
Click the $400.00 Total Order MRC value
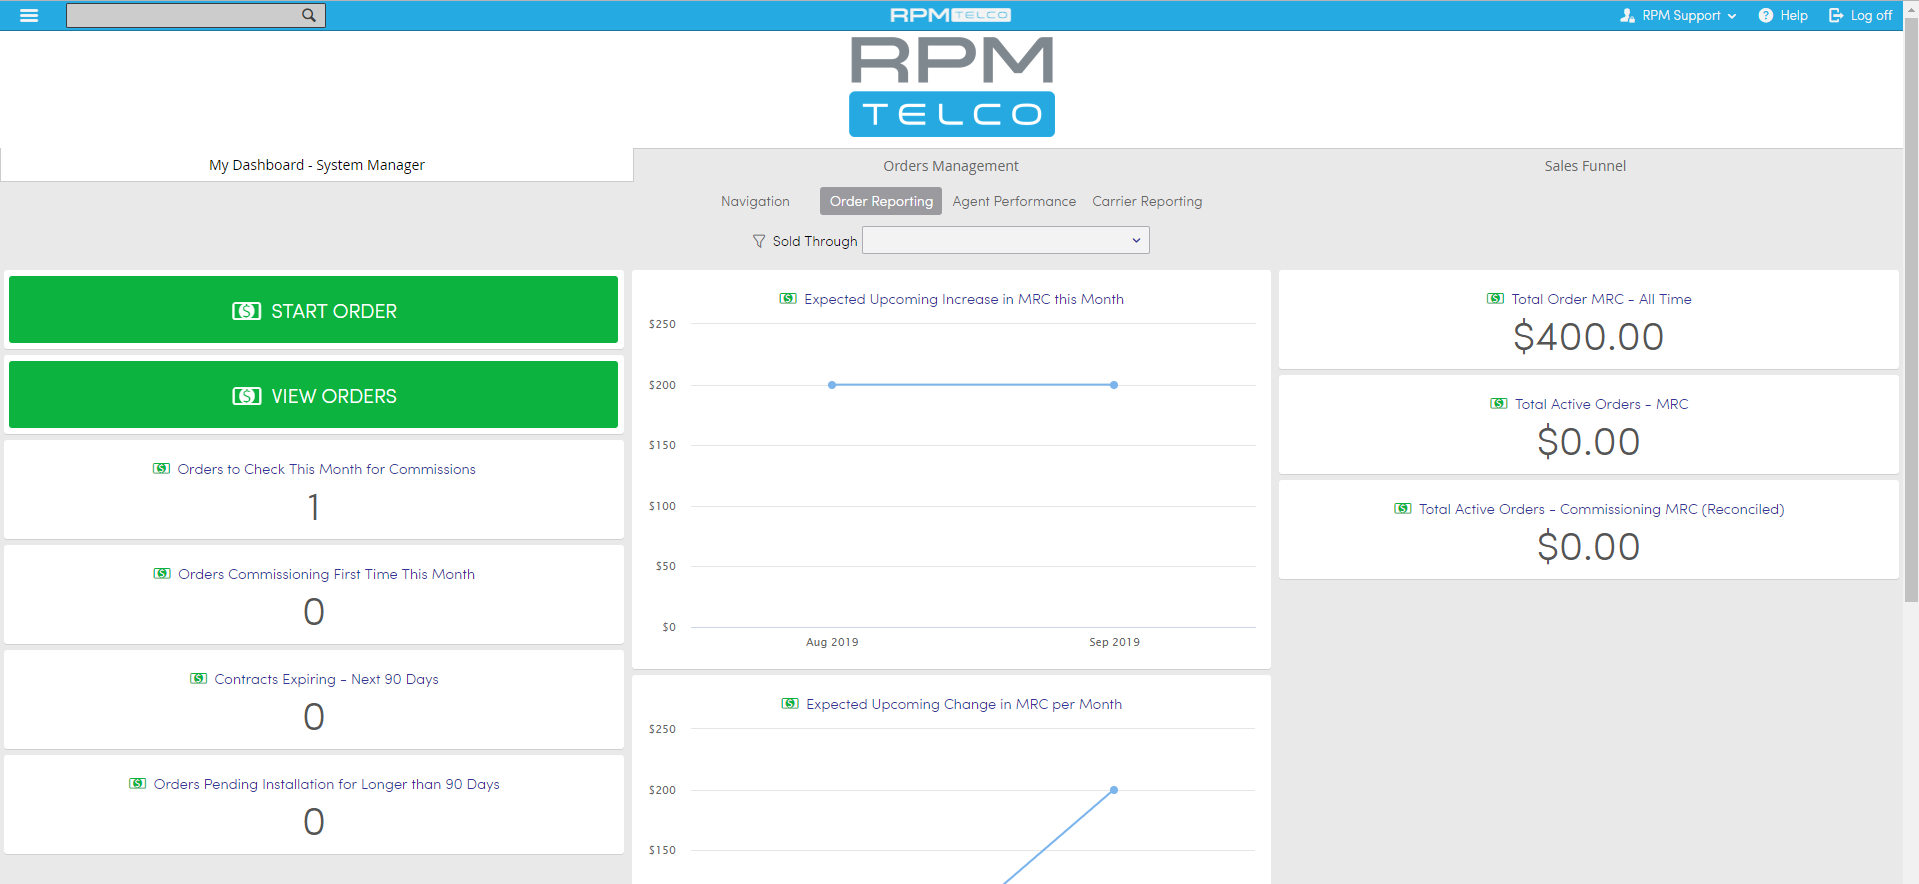[1588, 337]
